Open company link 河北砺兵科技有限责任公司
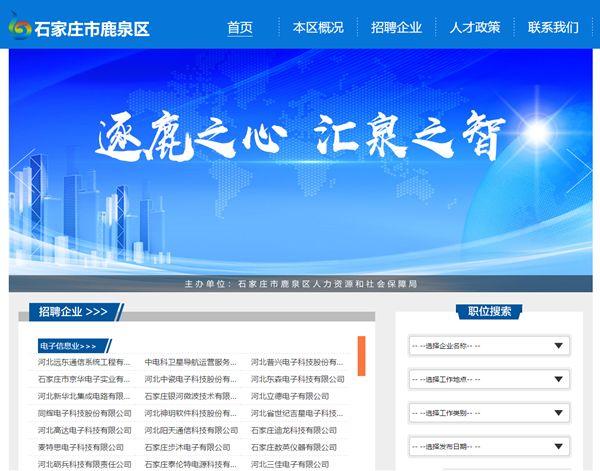Viewport: 600px width, 471px height. (x=85, y=464)
